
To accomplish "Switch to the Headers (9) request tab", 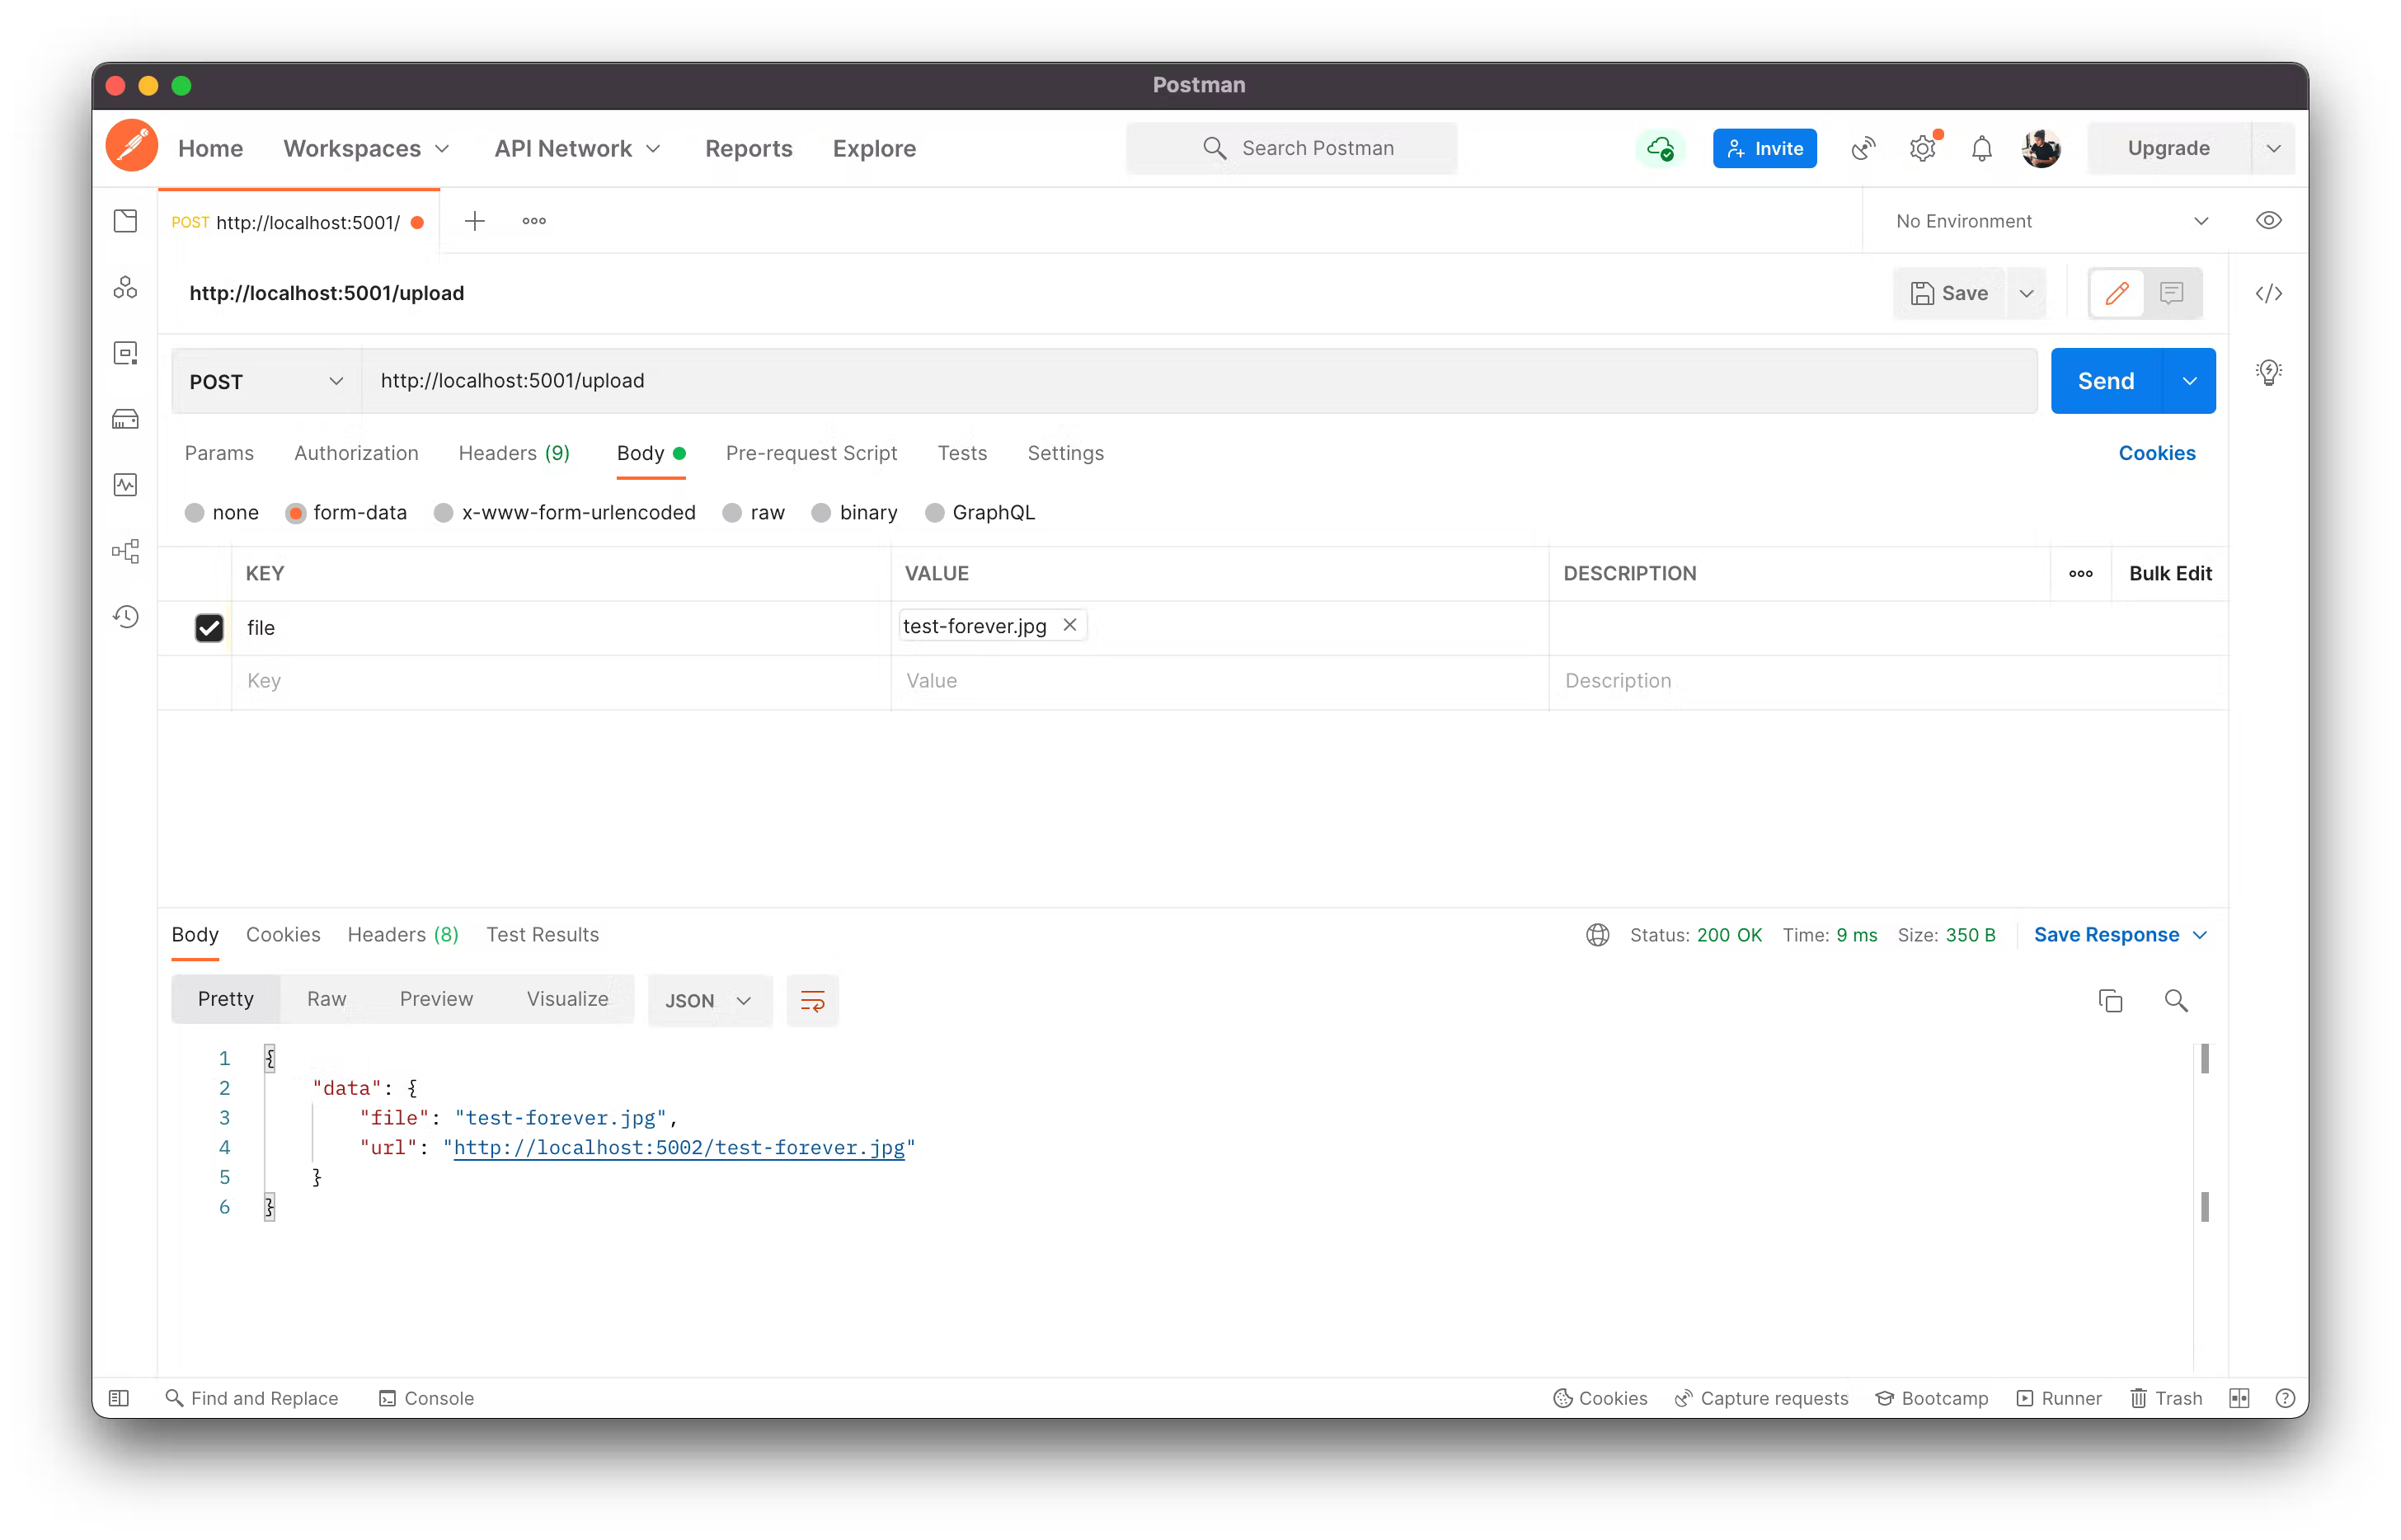I will pos(514,453).
